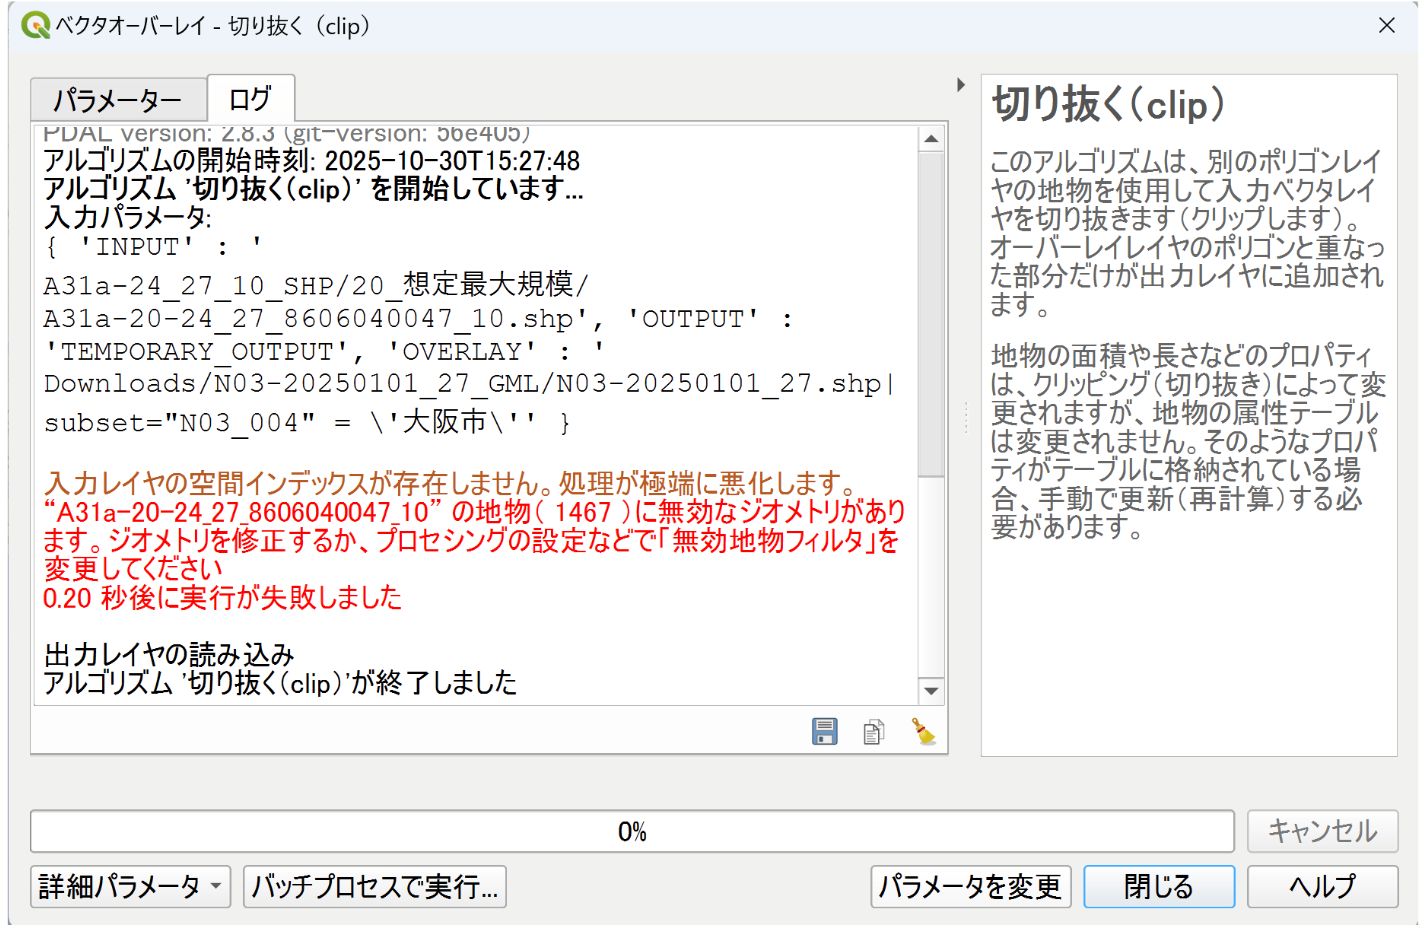Click the log vertical scrollbar thumb
The height and width of the screenshot is (932, 1424).
click(932, 314)
